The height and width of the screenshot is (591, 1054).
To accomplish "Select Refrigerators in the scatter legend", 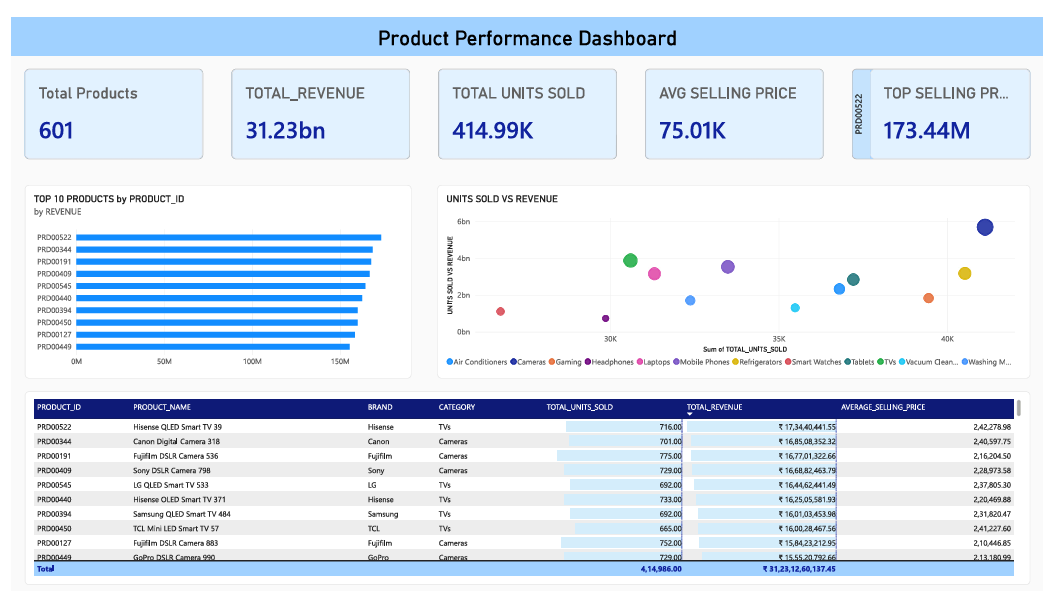I will pyautogui.click(x=757, y=362).
